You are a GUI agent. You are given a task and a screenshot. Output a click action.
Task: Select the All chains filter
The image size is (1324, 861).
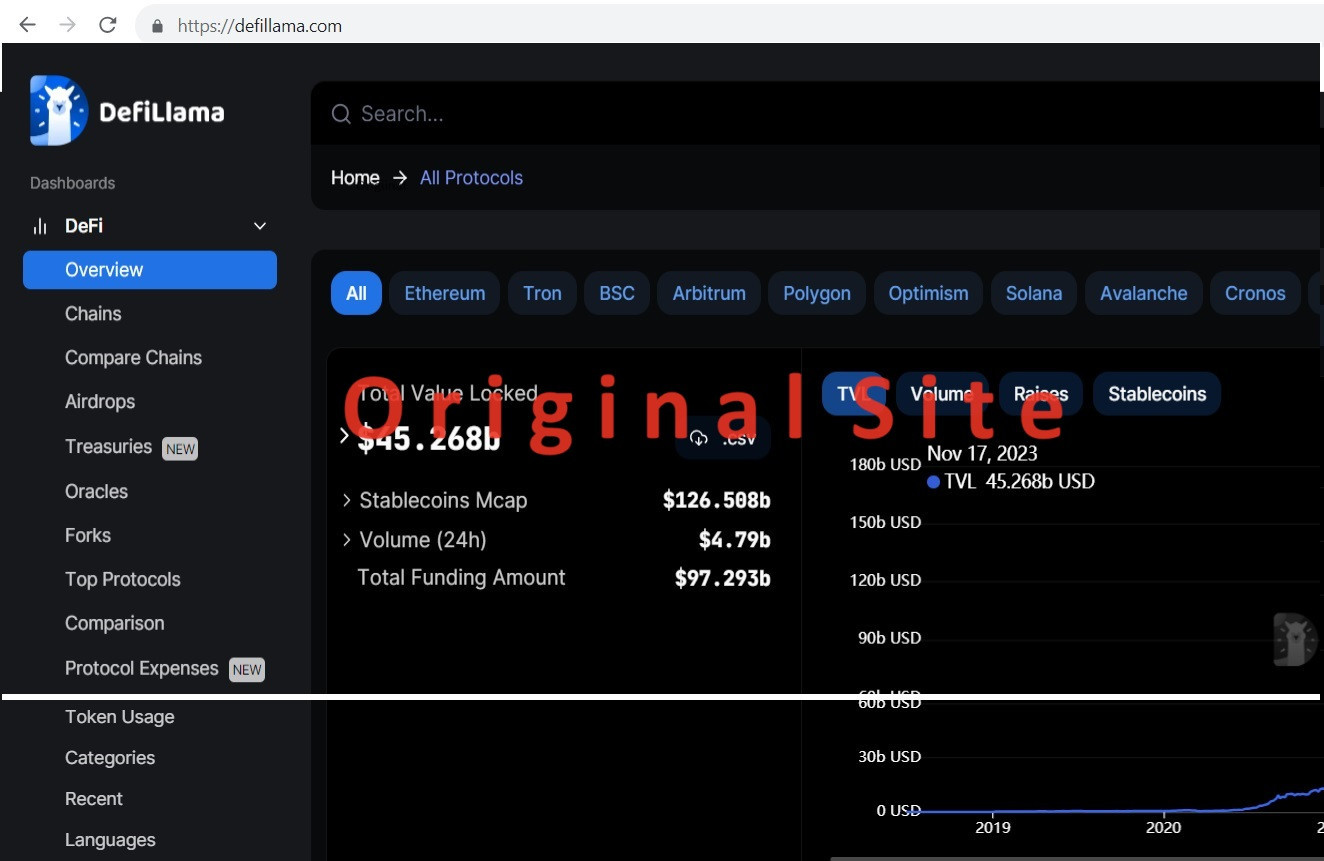pos(356,293)
